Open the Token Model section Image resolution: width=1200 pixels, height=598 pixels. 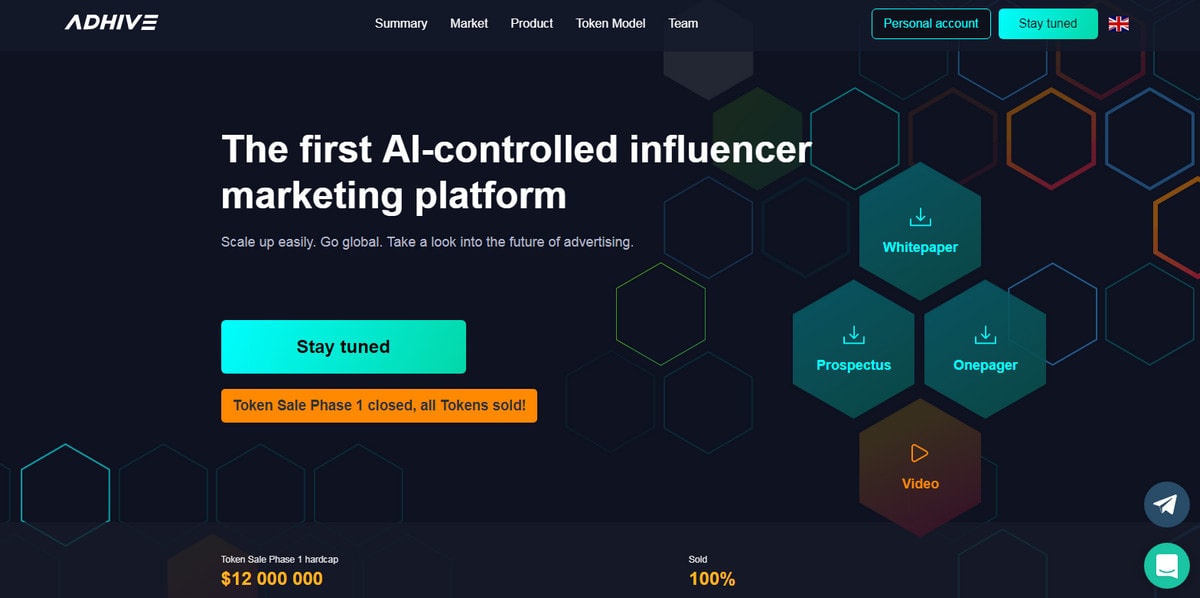click(x=611, y=23)
